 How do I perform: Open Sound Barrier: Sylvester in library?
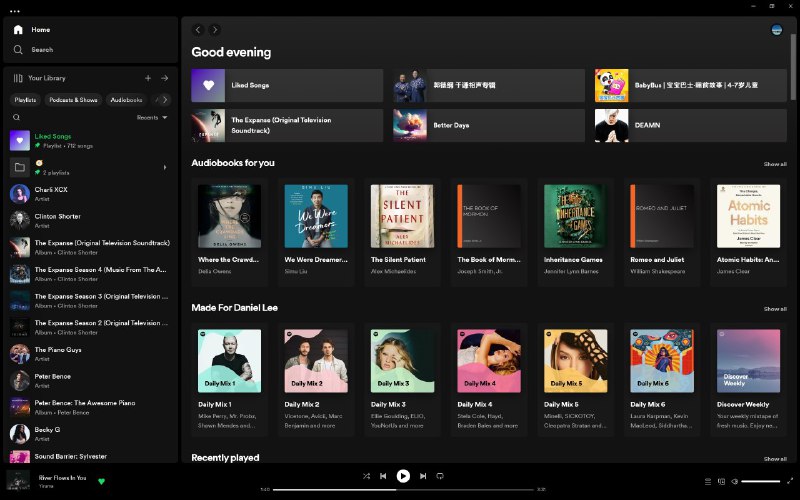click(90, 456)
